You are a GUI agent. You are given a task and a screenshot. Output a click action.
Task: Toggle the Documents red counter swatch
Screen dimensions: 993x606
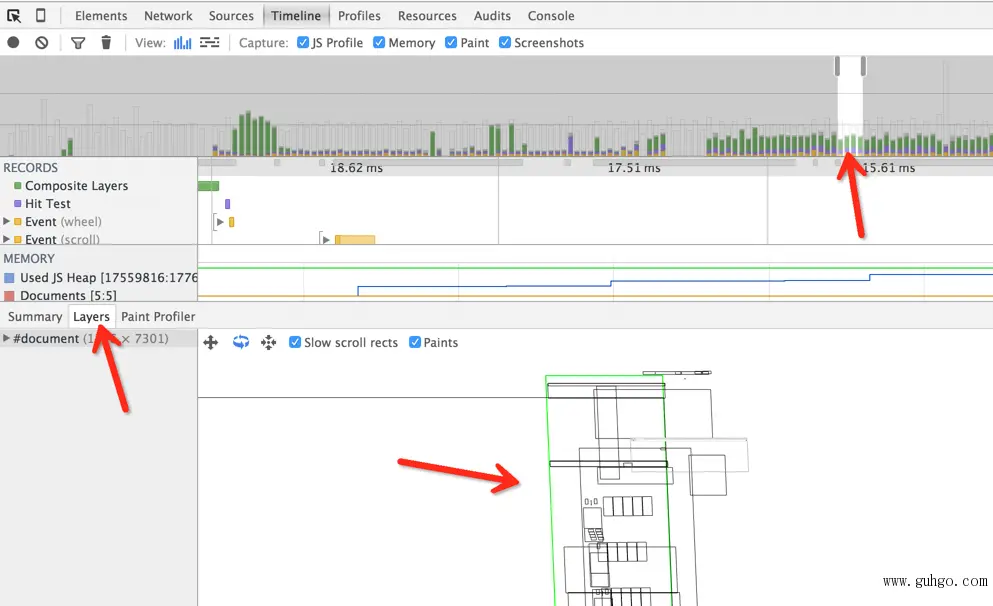[x=9, y=296]
